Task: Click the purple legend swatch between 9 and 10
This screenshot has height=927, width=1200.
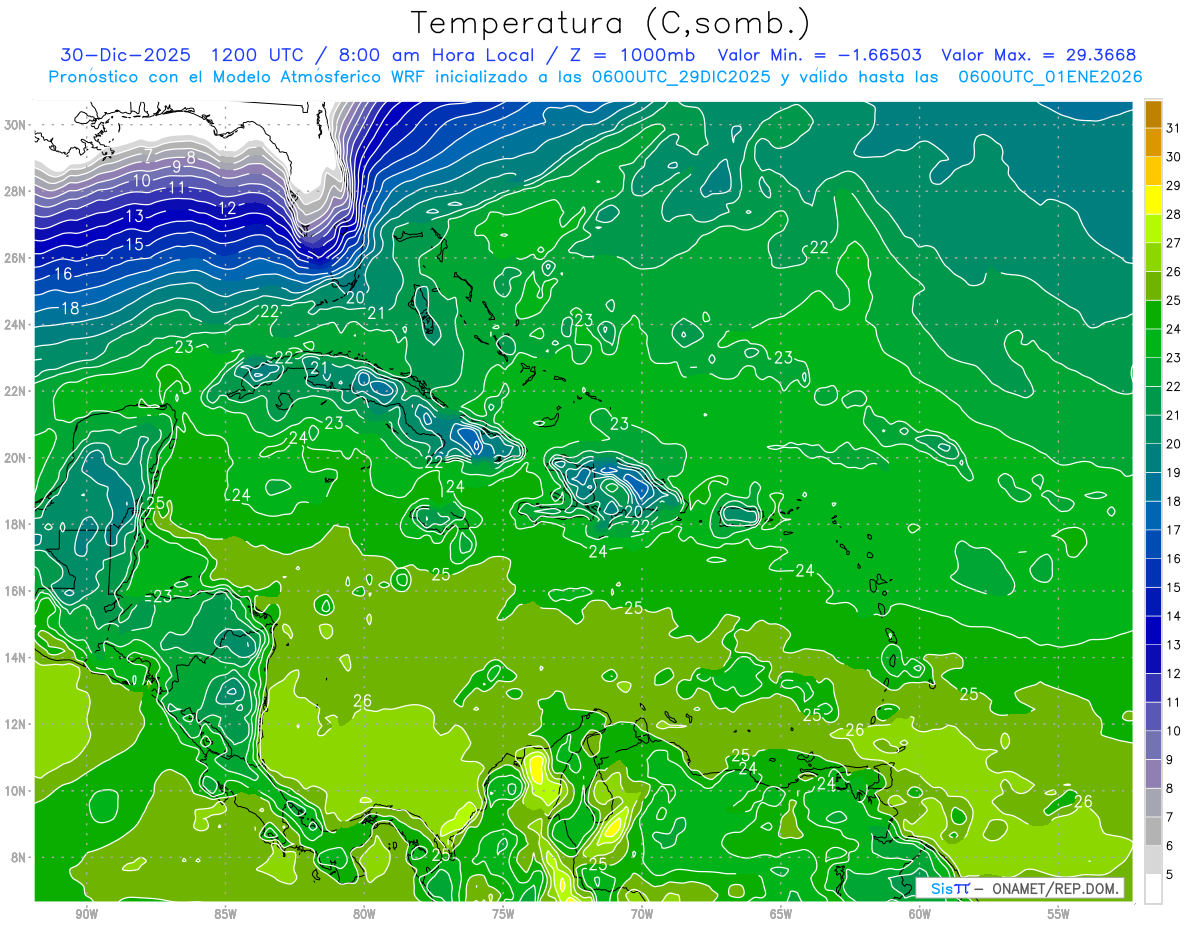Action: (1153, 745)
